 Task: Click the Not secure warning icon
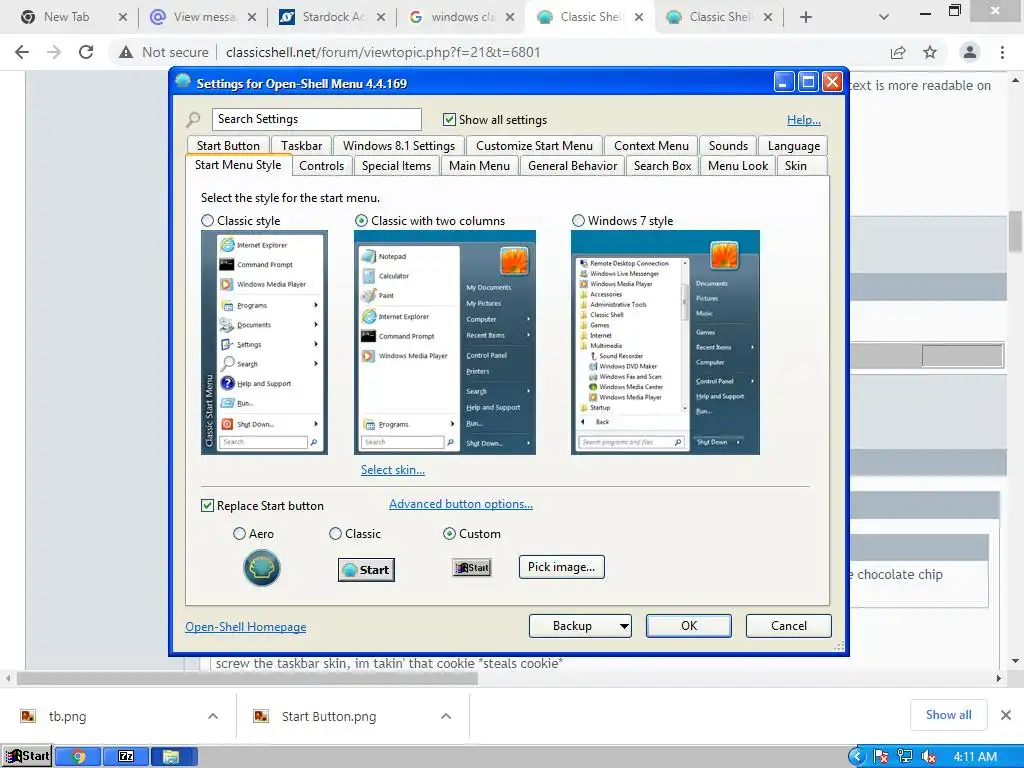126,52
